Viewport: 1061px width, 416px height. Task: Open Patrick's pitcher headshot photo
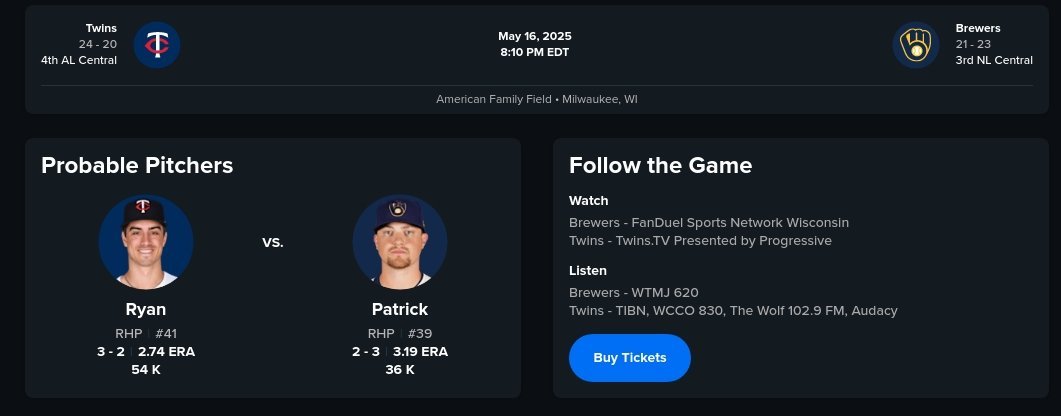coord(400,242)
